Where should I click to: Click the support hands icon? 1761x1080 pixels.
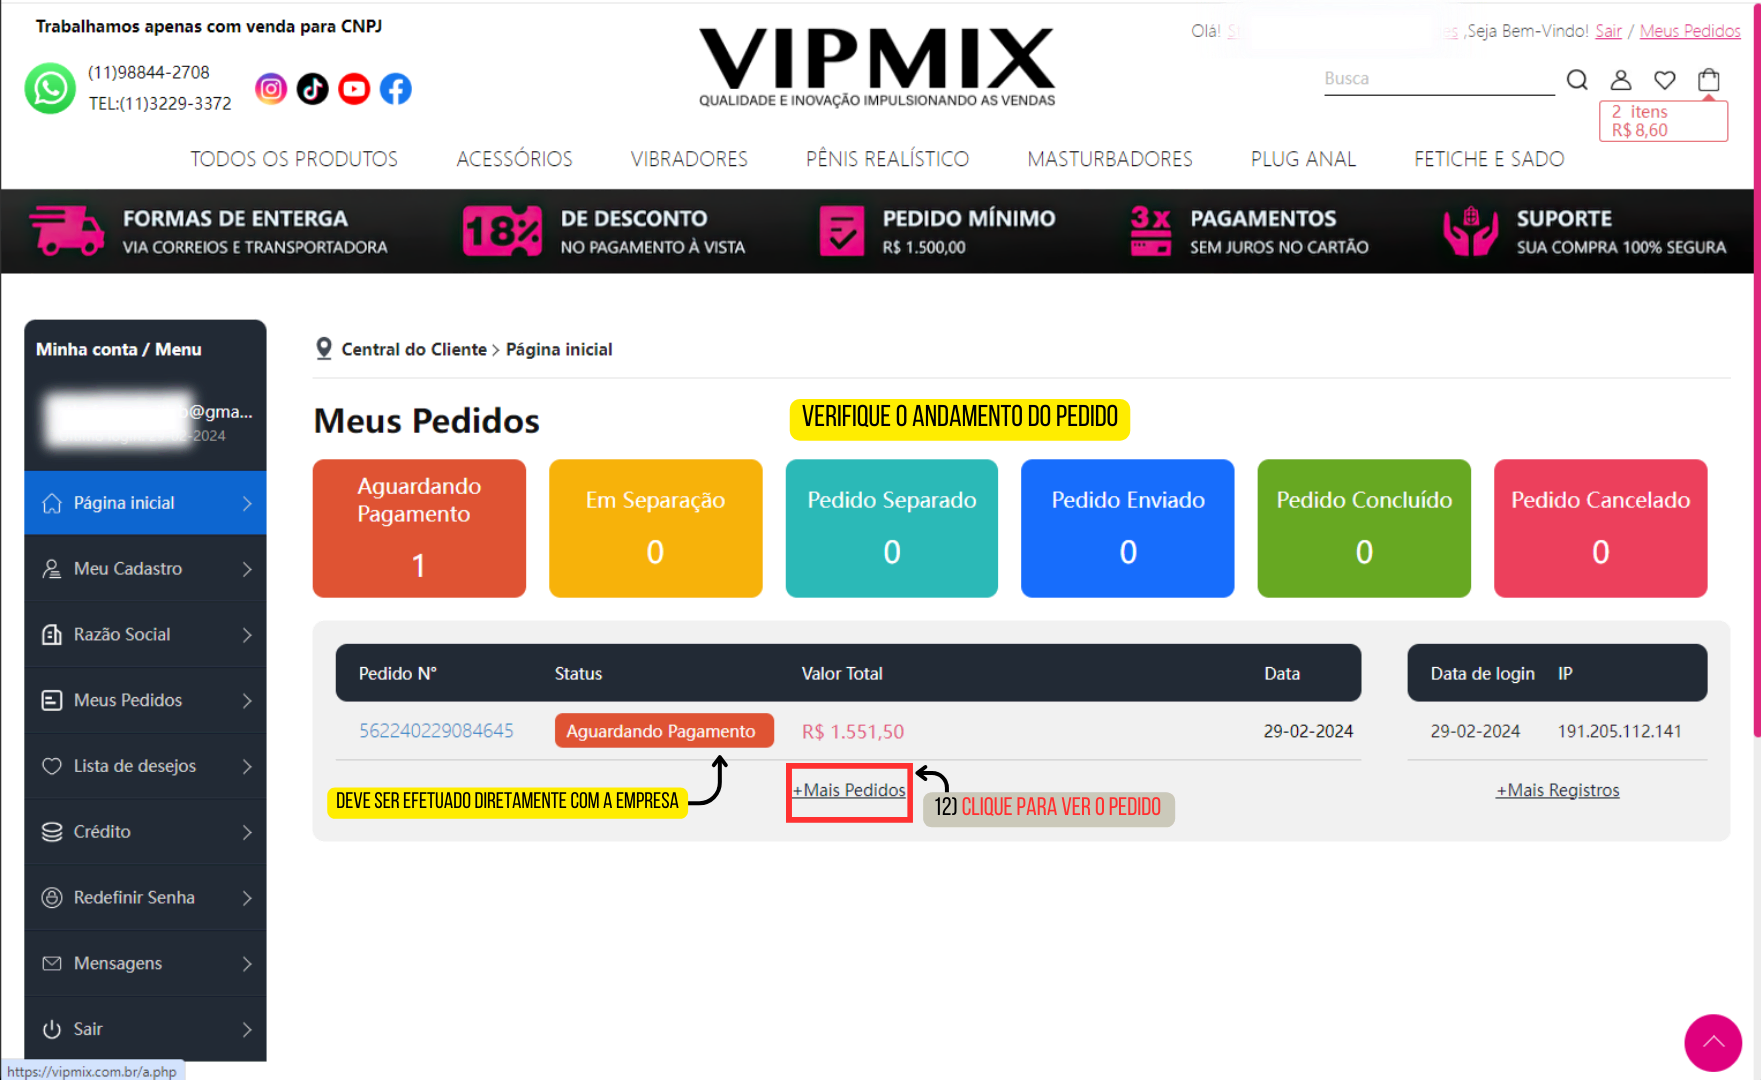1470,231
